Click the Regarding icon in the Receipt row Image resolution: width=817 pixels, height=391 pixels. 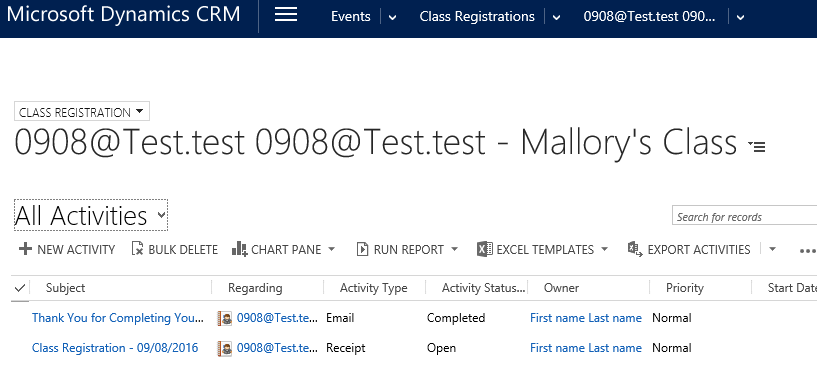(225, 348)
